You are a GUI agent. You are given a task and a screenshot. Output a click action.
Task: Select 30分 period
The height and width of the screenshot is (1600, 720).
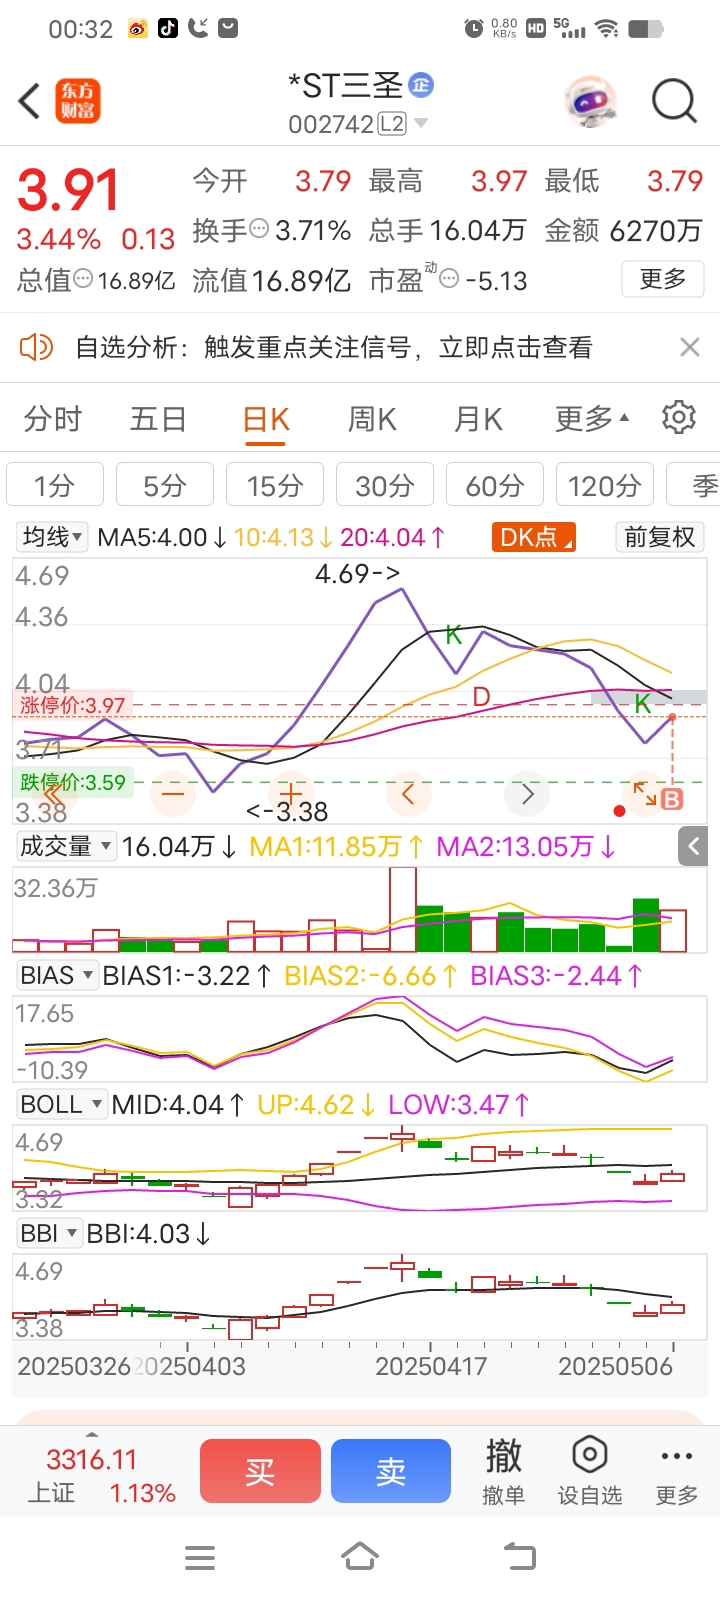(385, 486)
